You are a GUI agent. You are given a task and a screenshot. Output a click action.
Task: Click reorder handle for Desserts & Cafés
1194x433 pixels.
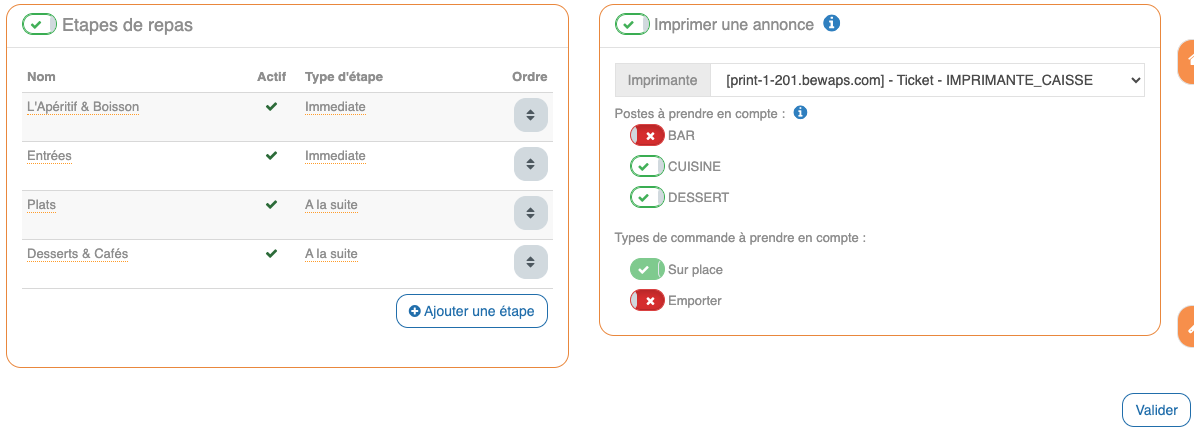click(530, 262)
